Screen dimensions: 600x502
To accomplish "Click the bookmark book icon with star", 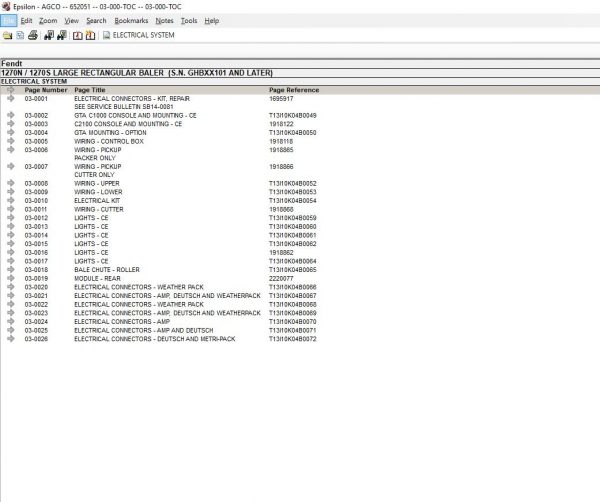I will click(x=90, y=36).
